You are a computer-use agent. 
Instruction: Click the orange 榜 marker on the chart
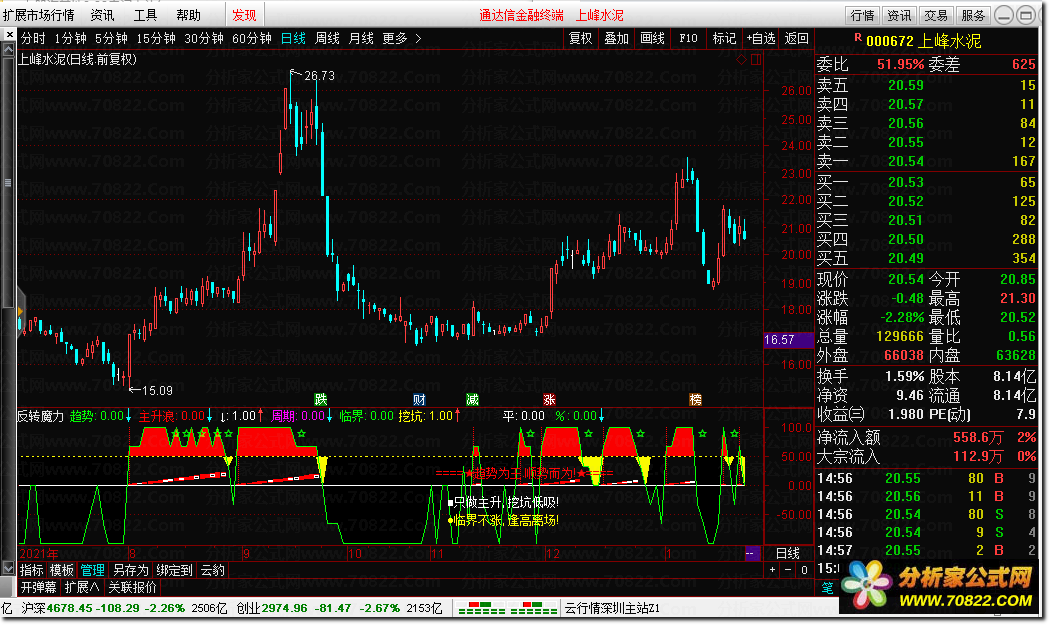click(x=696, y=400)
